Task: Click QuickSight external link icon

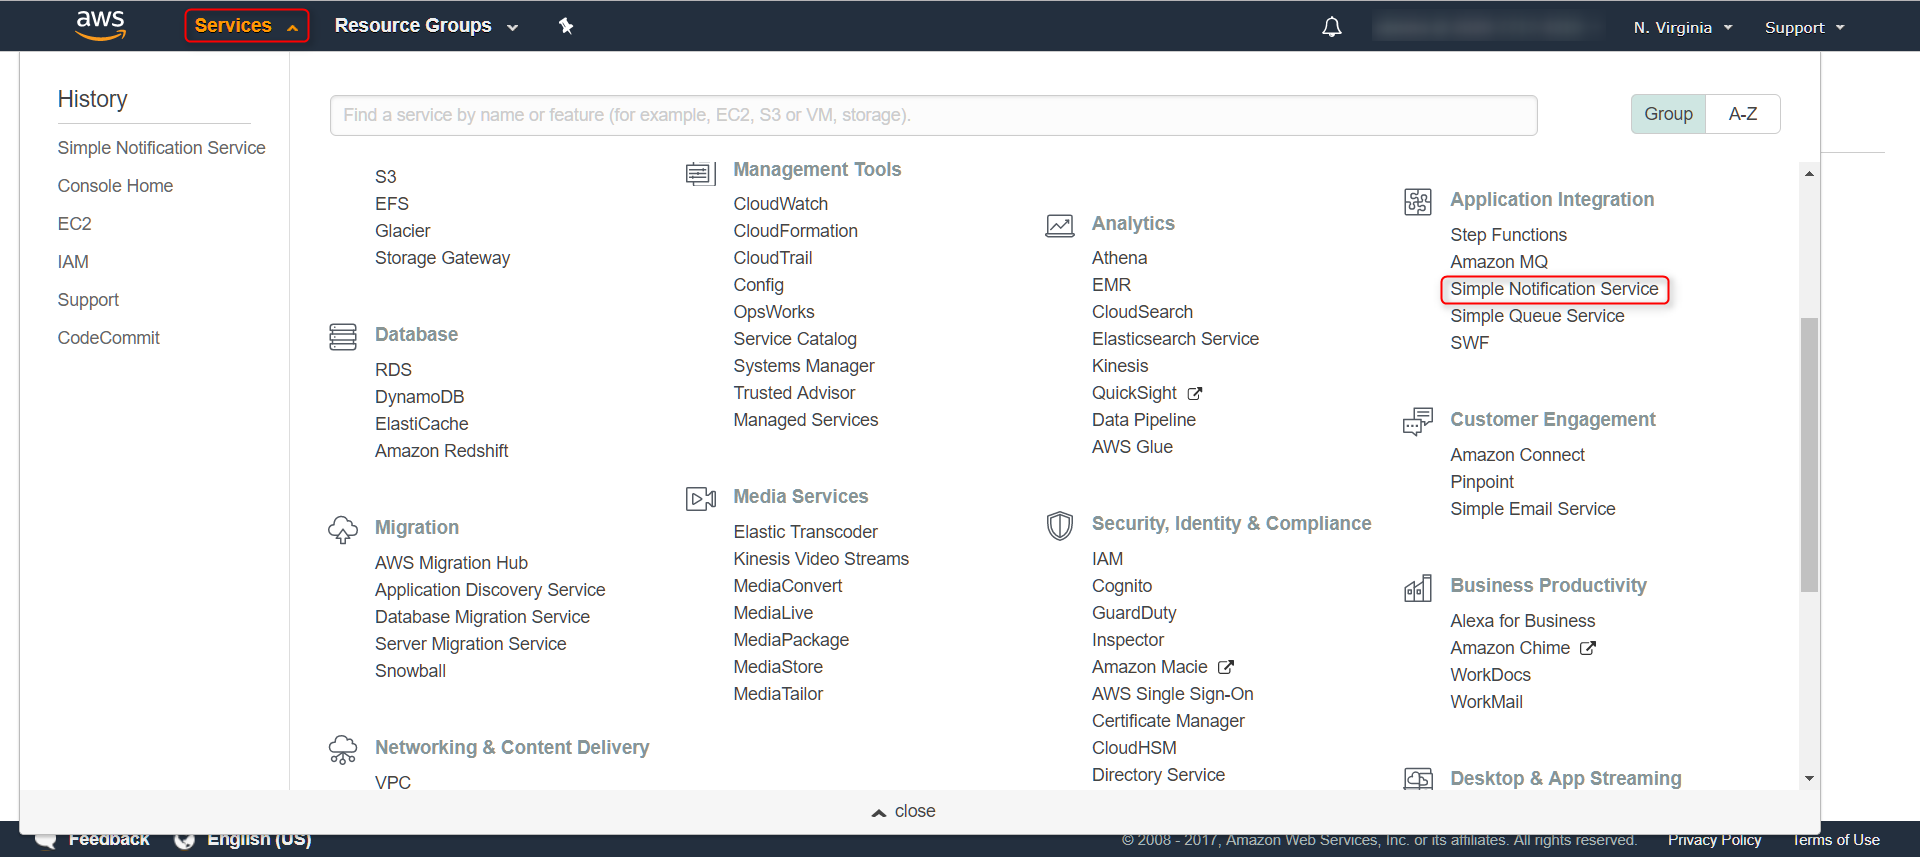Action: click(1194, 394)
